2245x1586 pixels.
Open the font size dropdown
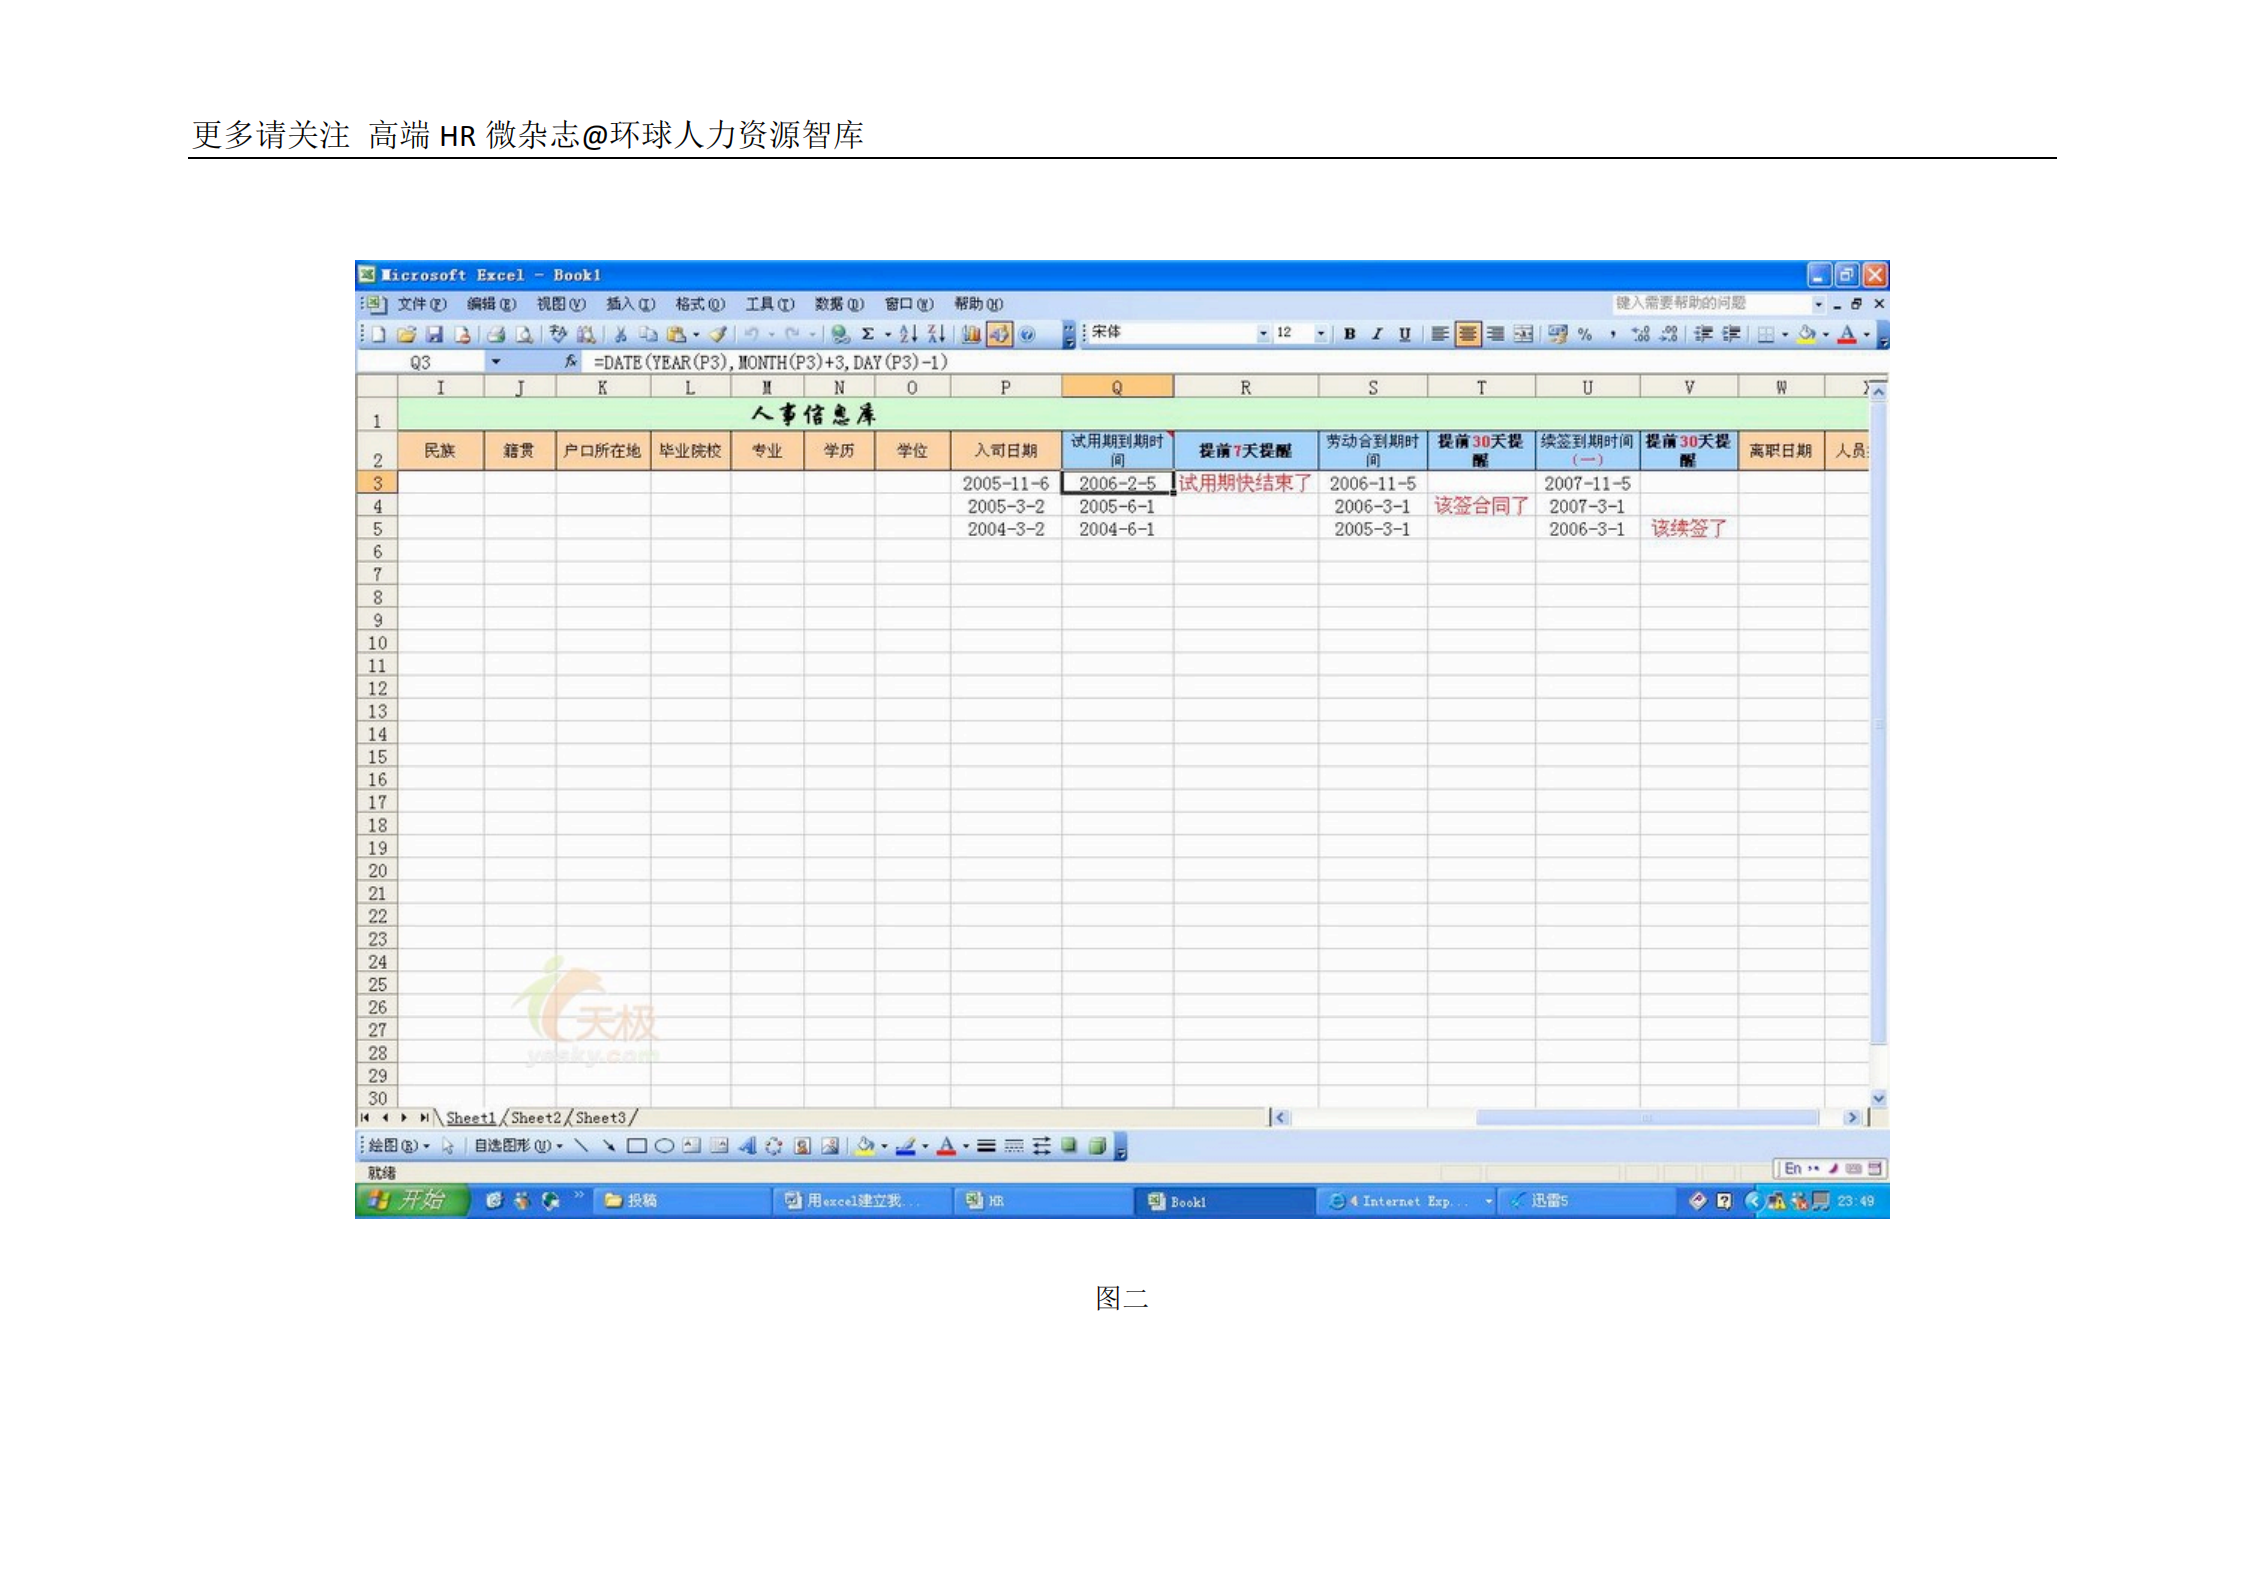pyautogui.click(x=1322, y=334)
